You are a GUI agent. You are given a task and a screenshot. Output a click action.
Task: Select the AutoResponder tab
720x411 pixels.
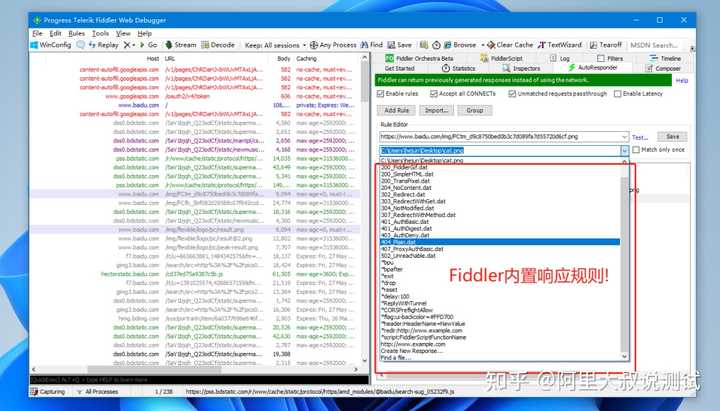tap(593, 68)
